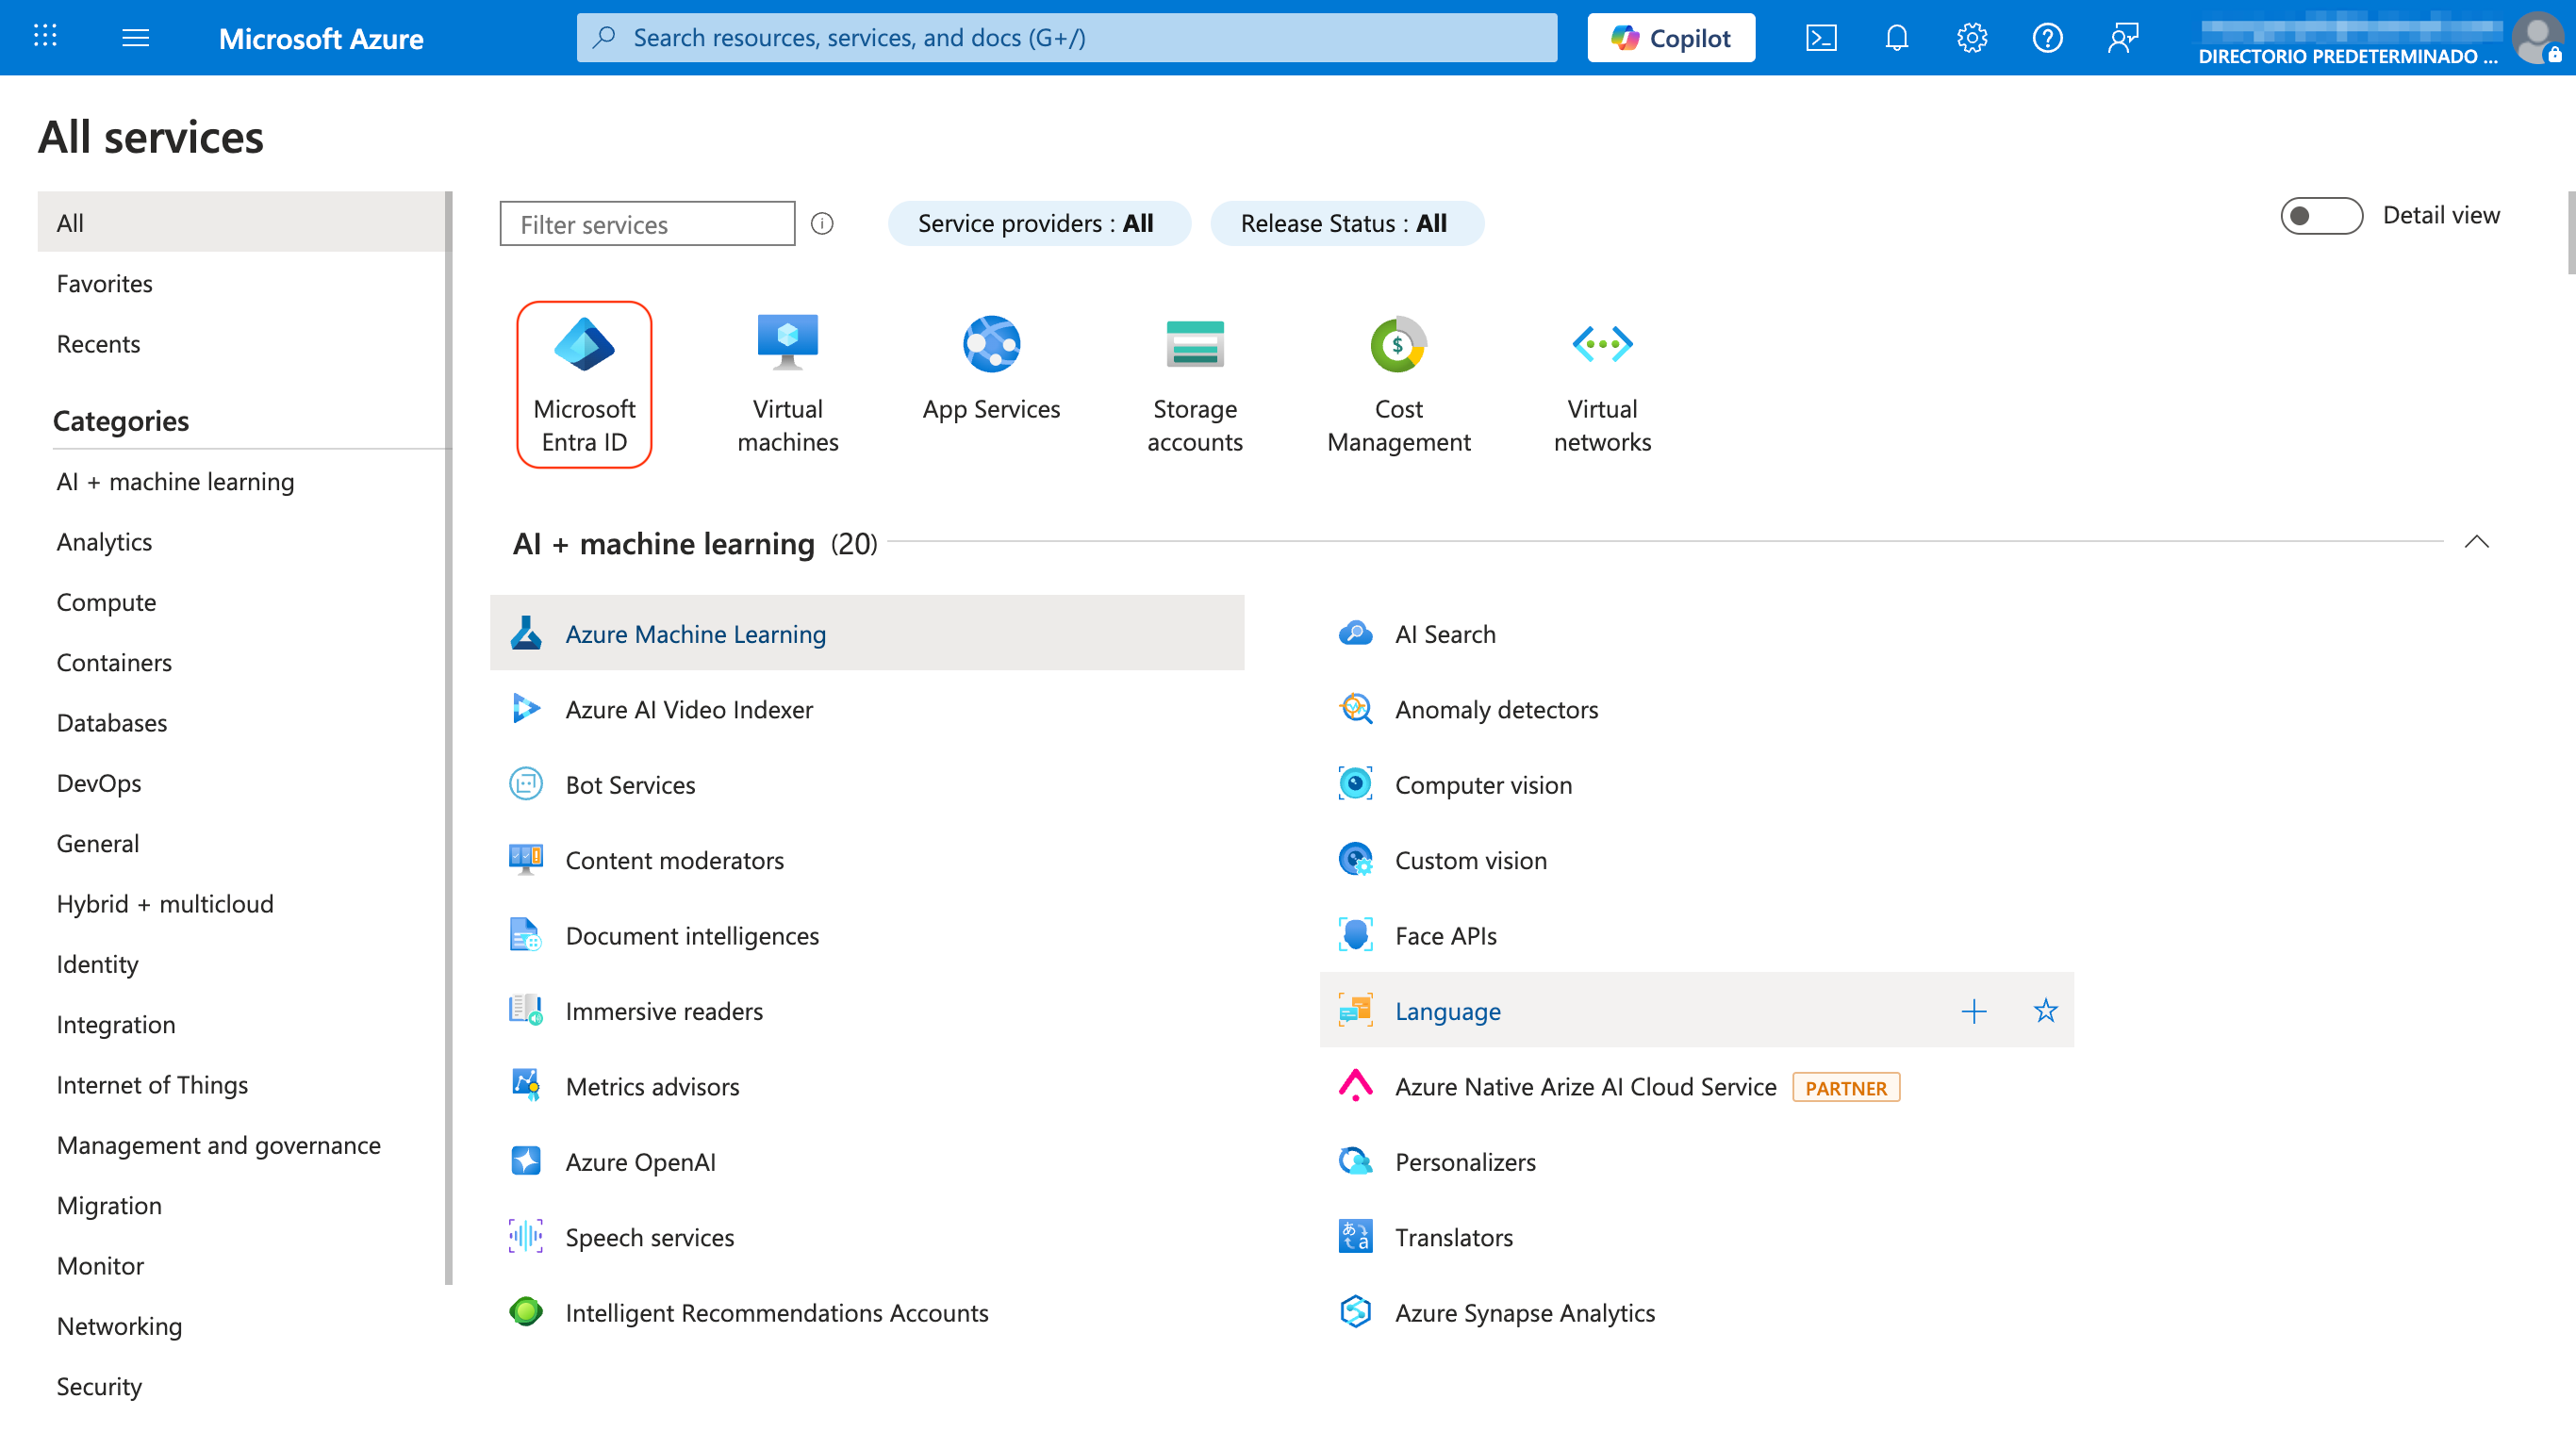This screenshot has width=2576, height=1448.
Task: Open Cost Management
Action: pyautogui.click(x=1398, y=383)
